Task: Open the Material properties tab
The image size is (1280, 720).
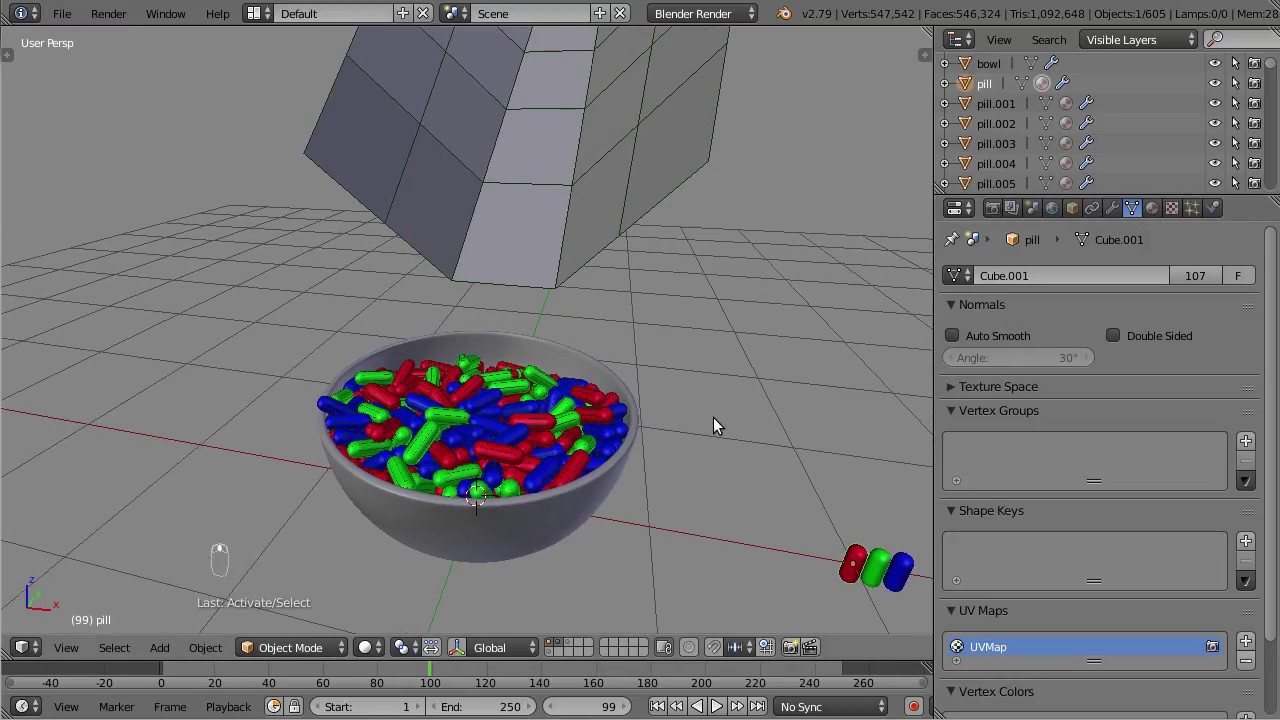Action: 1151,207
